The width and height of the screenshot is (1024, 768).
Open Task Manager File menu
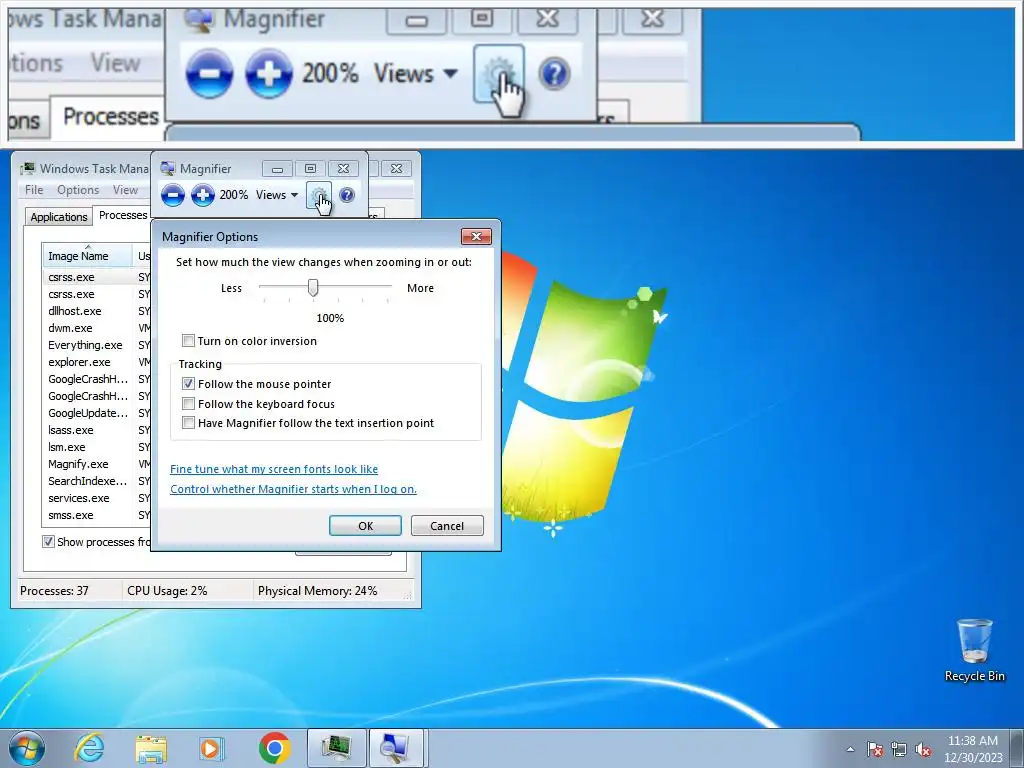tap(34, 190)
